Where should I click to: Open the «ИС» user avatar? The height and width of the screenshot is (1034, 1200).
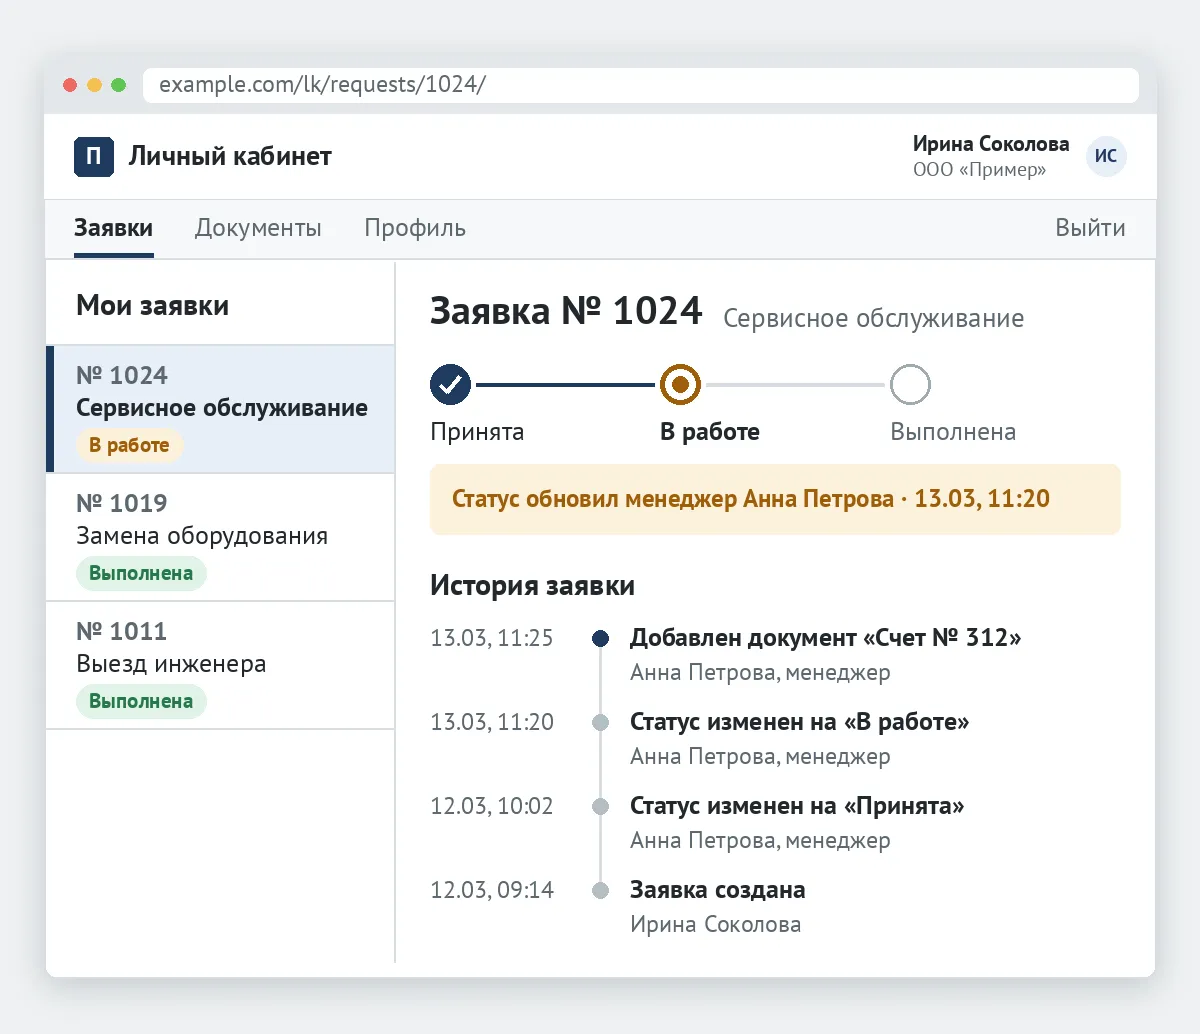point(1106,156)
